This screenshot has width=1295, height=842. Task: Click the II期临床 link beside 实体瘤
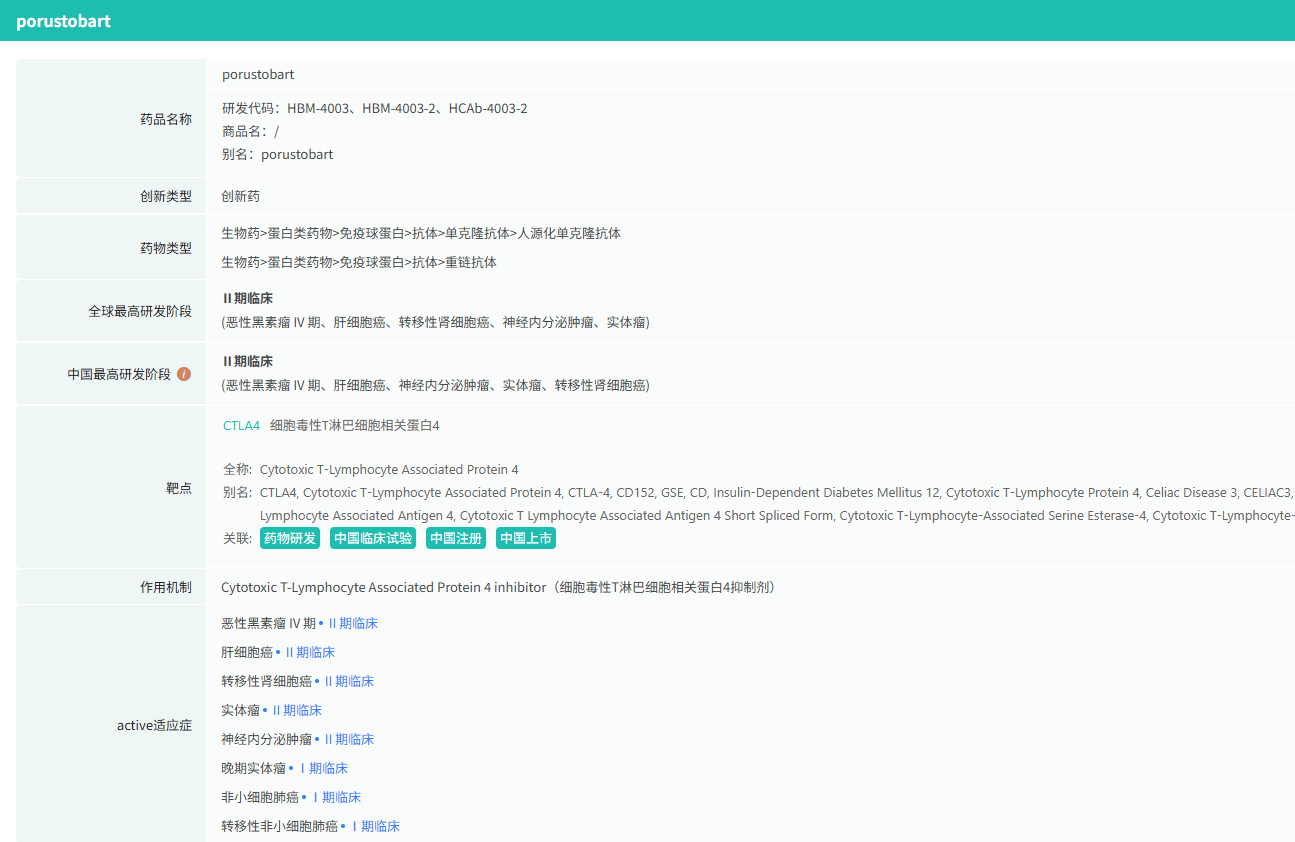[x=296, y=711]
